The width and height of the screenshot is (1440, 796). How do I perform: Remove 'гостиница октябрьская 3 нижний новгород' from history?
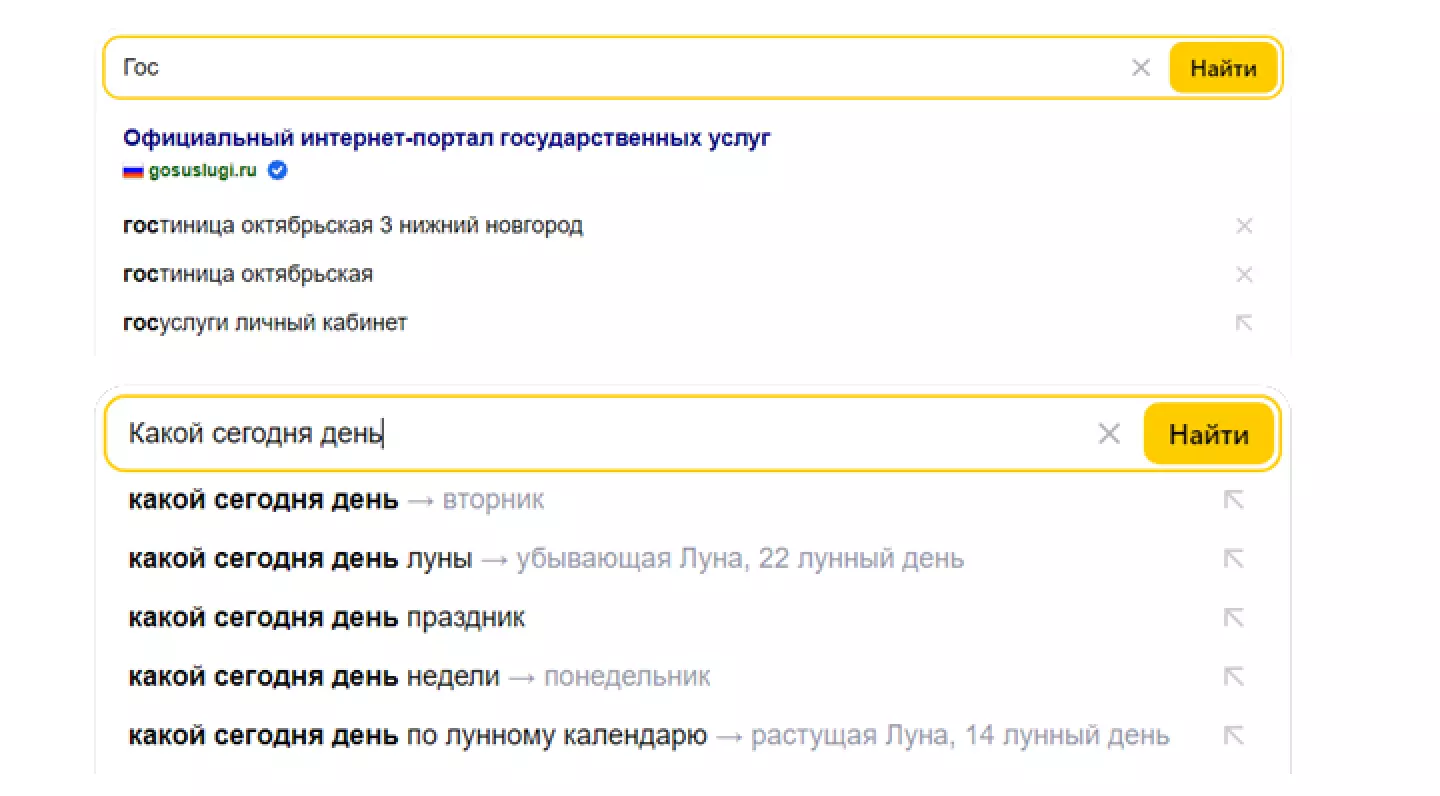(1244, 226)
